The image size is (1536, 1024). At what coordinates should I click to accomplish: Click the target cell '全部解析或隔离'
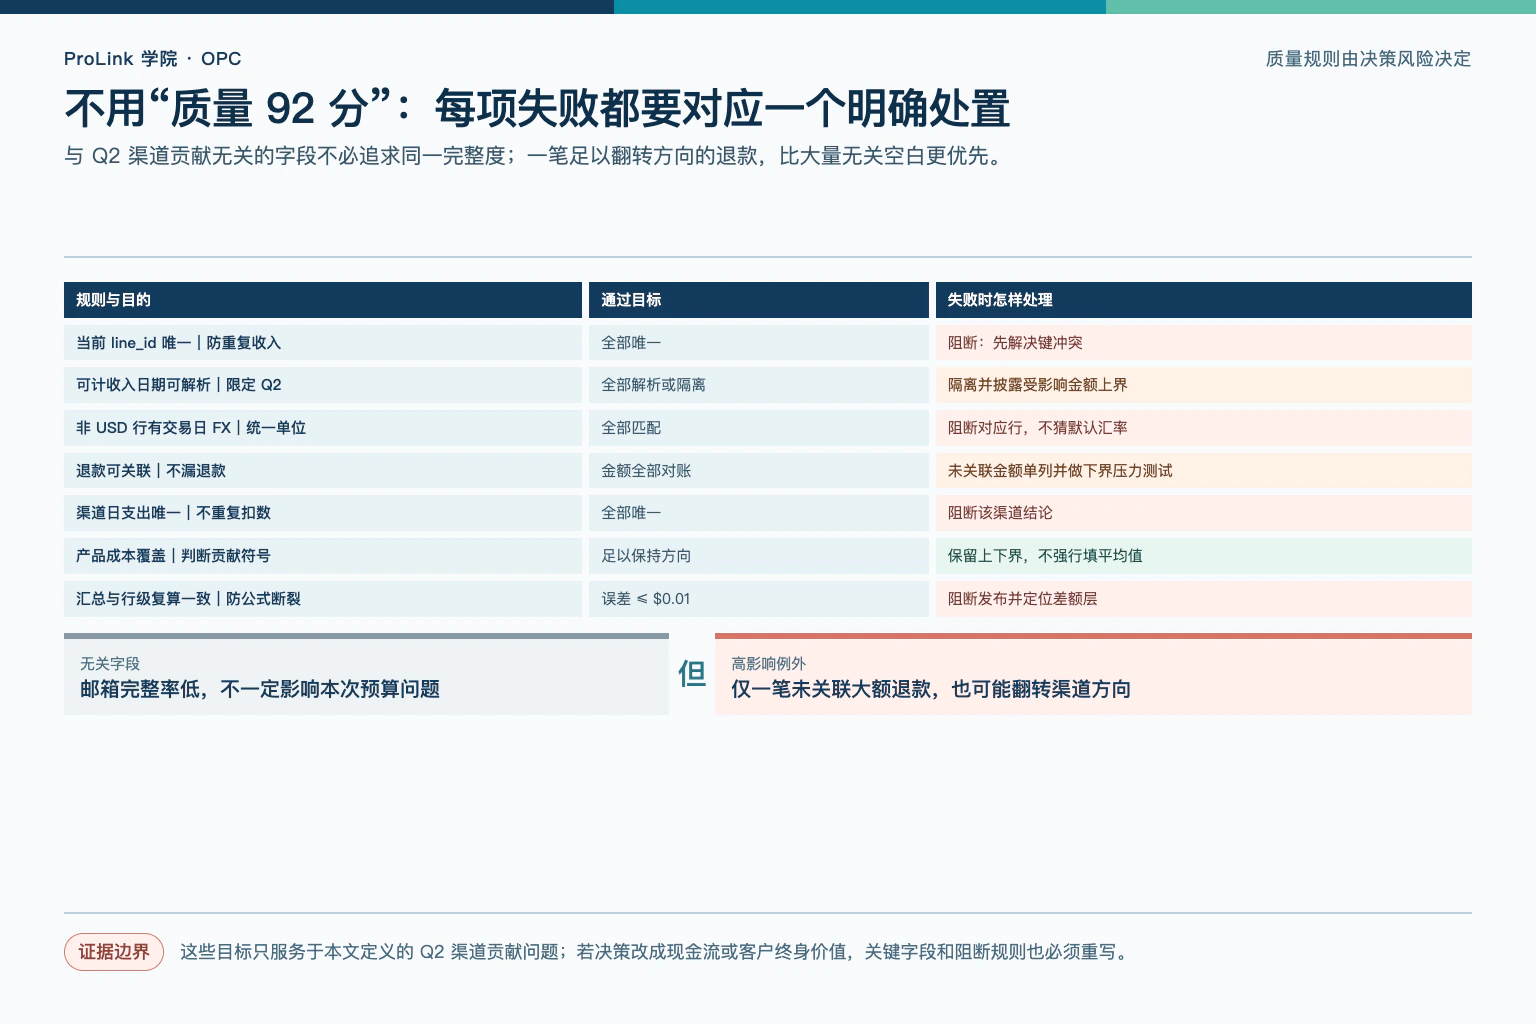(759, 385)
